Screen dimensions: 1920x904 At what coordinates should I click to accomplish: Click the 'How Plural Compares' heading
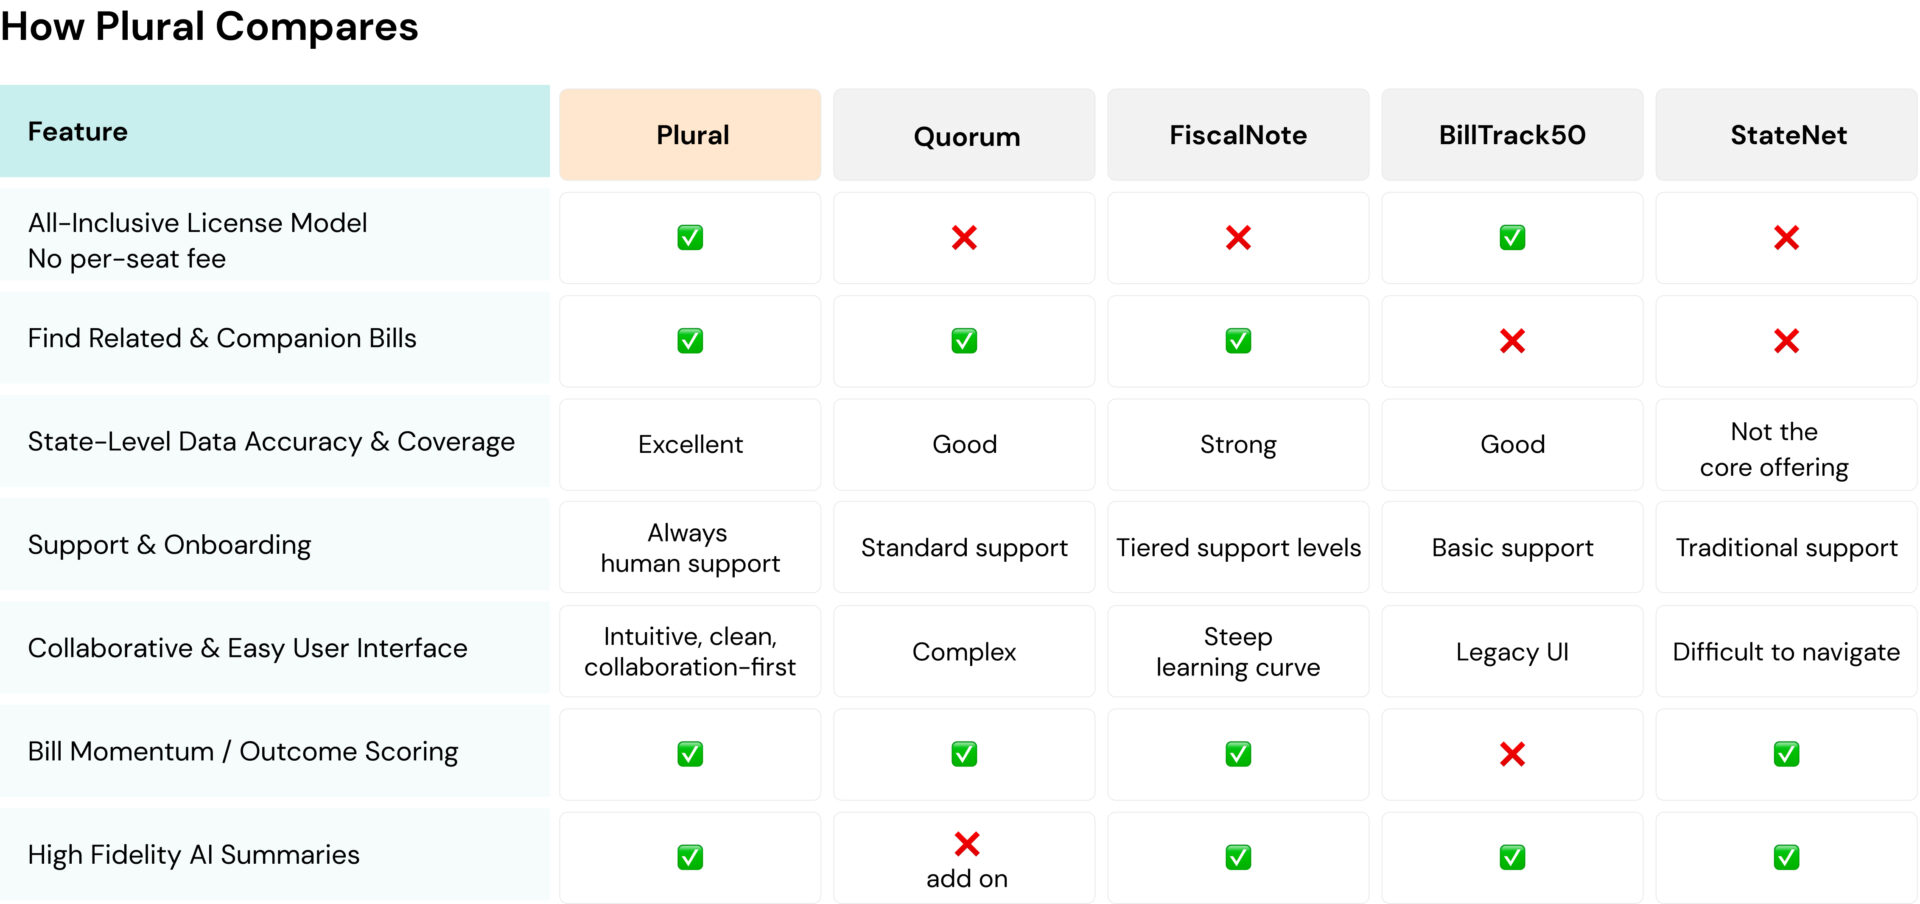pos(209,27)
